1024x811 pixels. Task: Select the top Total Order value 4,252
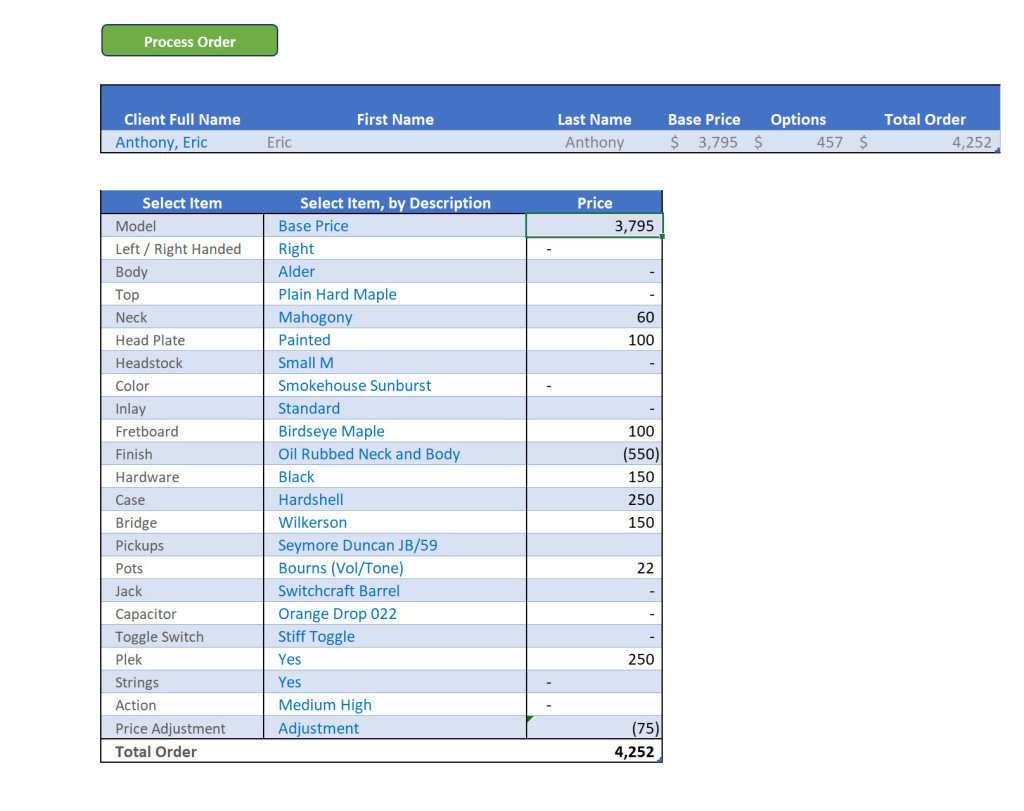[x=971, y=142]
